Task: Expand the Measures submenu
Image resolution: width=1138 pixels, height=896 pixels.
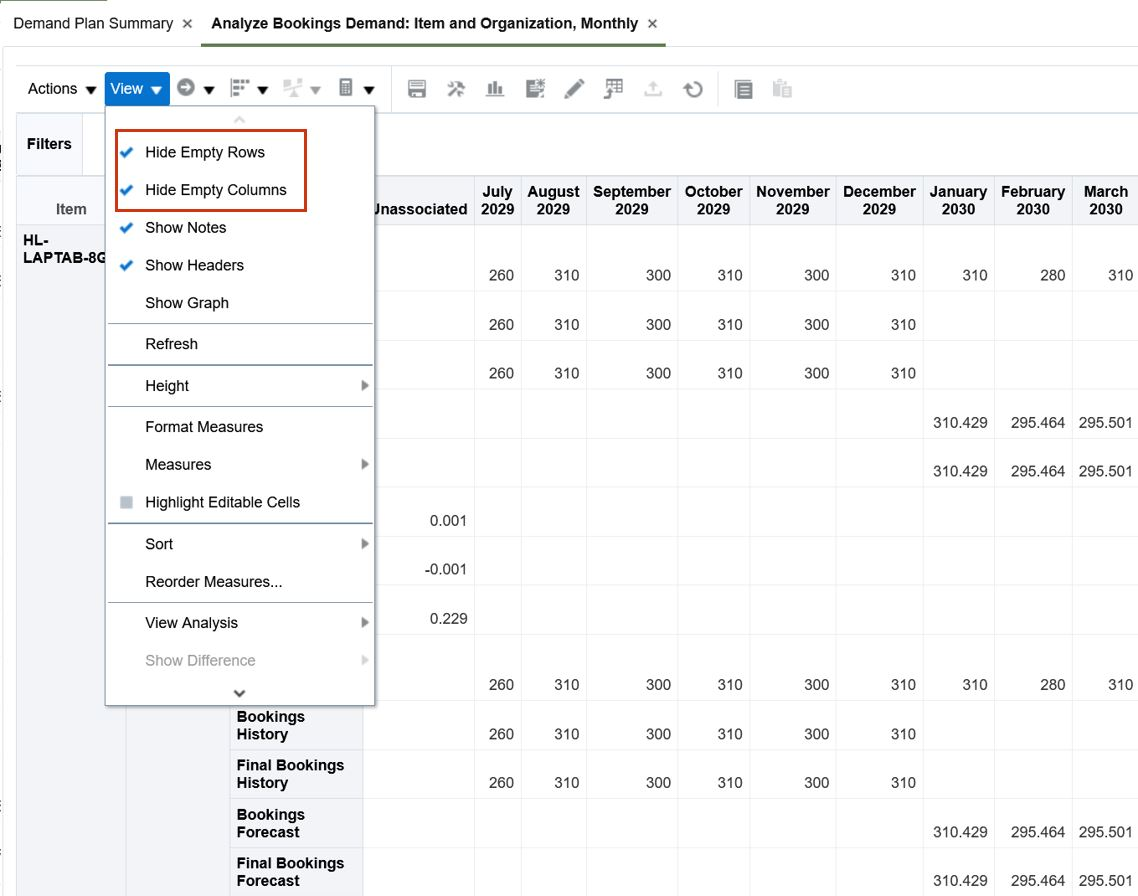Action: pos(178,464)
